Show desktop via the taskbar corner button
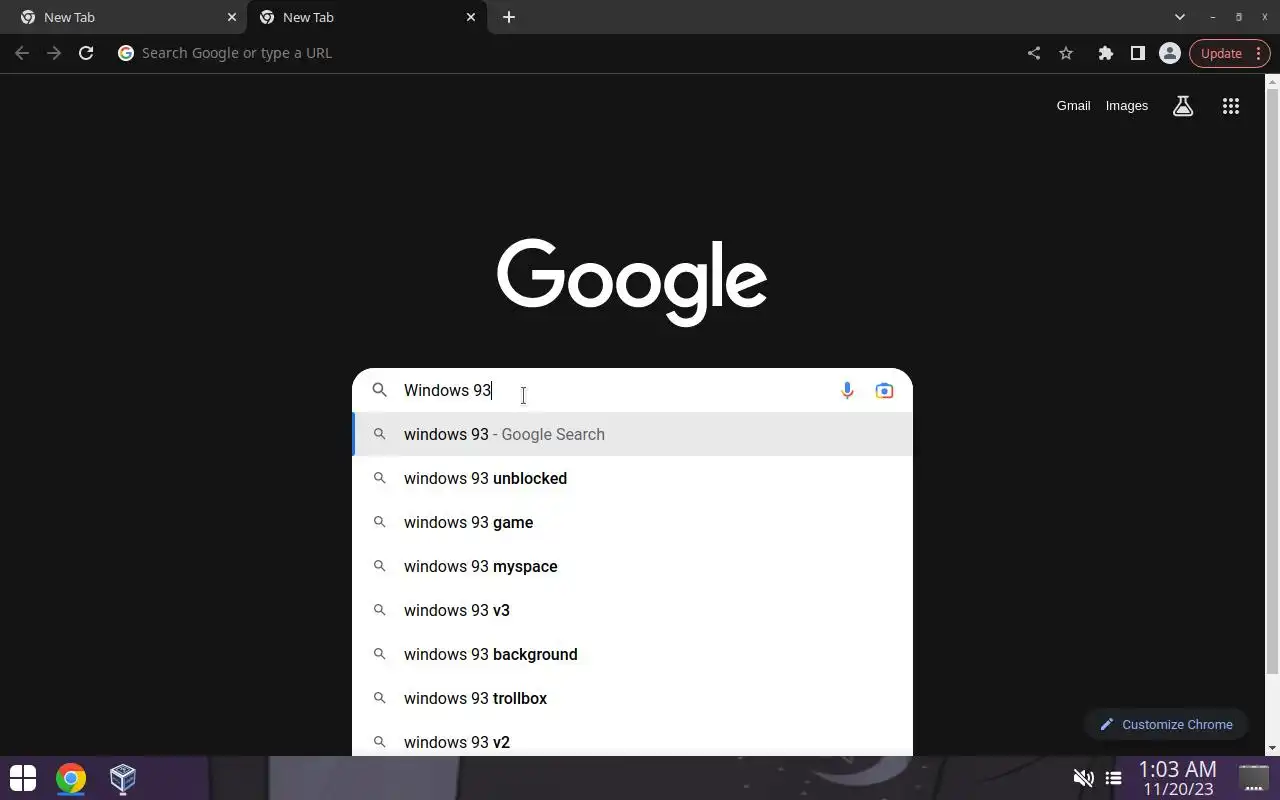The height and width of the screenshot is (800, 1280). (x=1253, y=777)
